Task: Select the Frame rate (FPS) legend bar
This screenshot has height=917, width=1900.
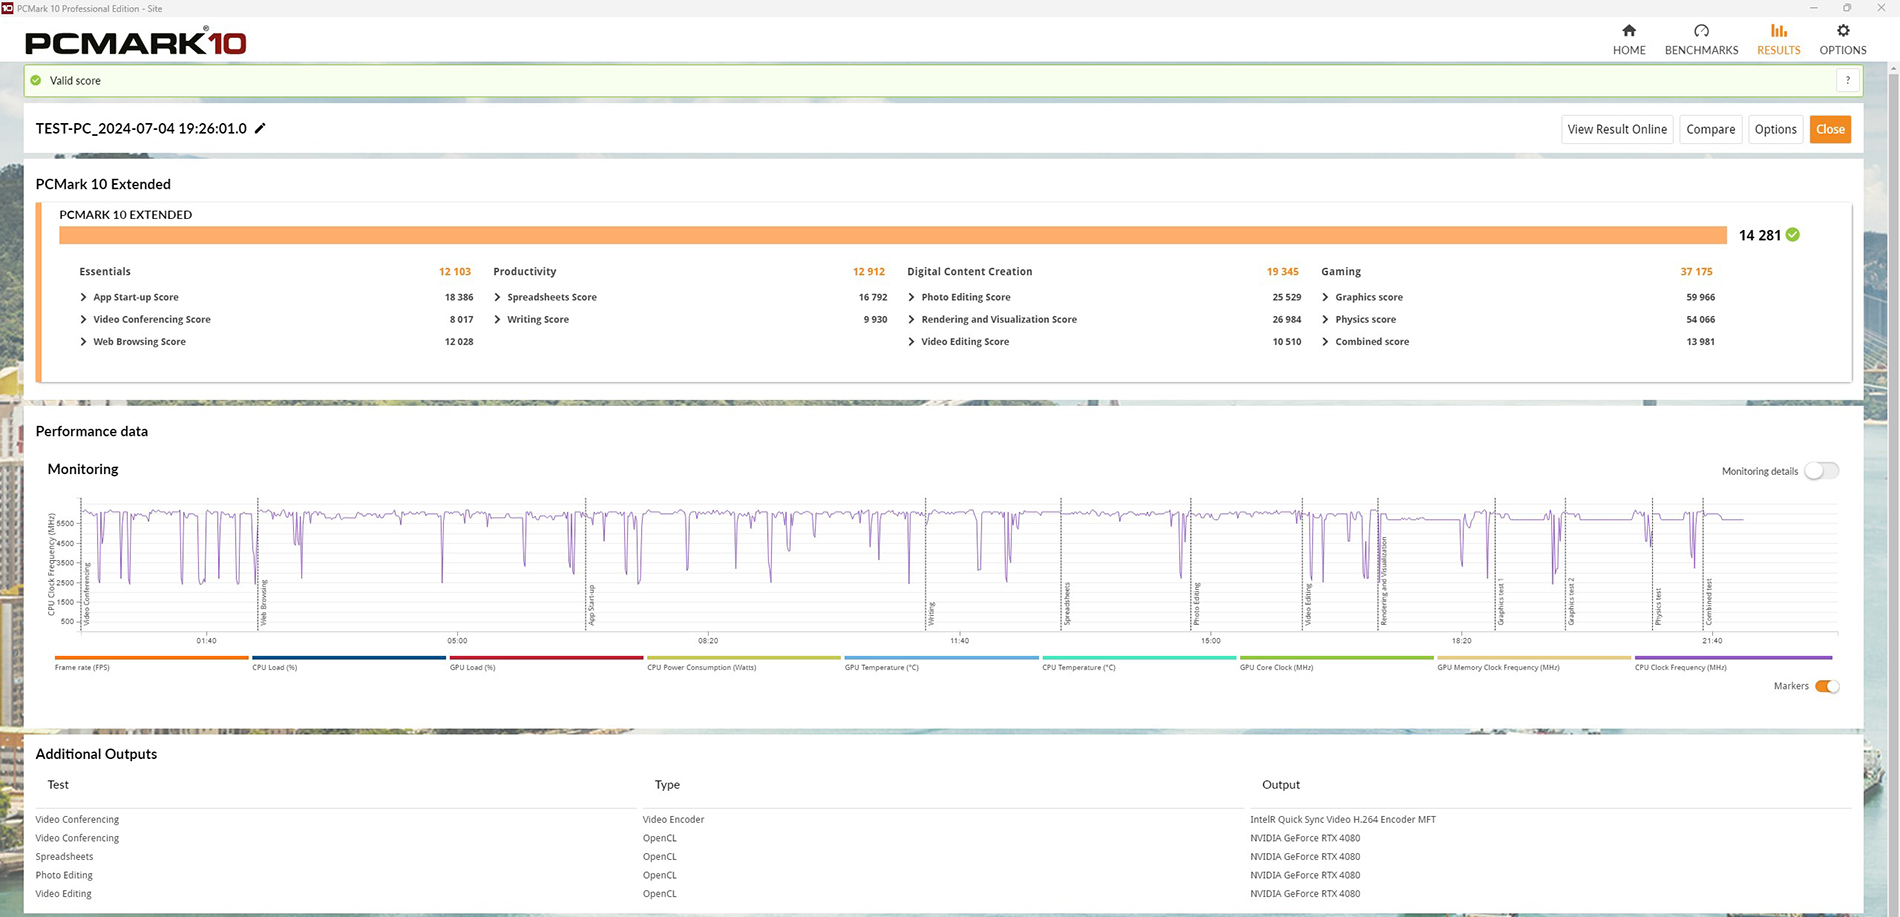Action: click(x=151, y=658)
